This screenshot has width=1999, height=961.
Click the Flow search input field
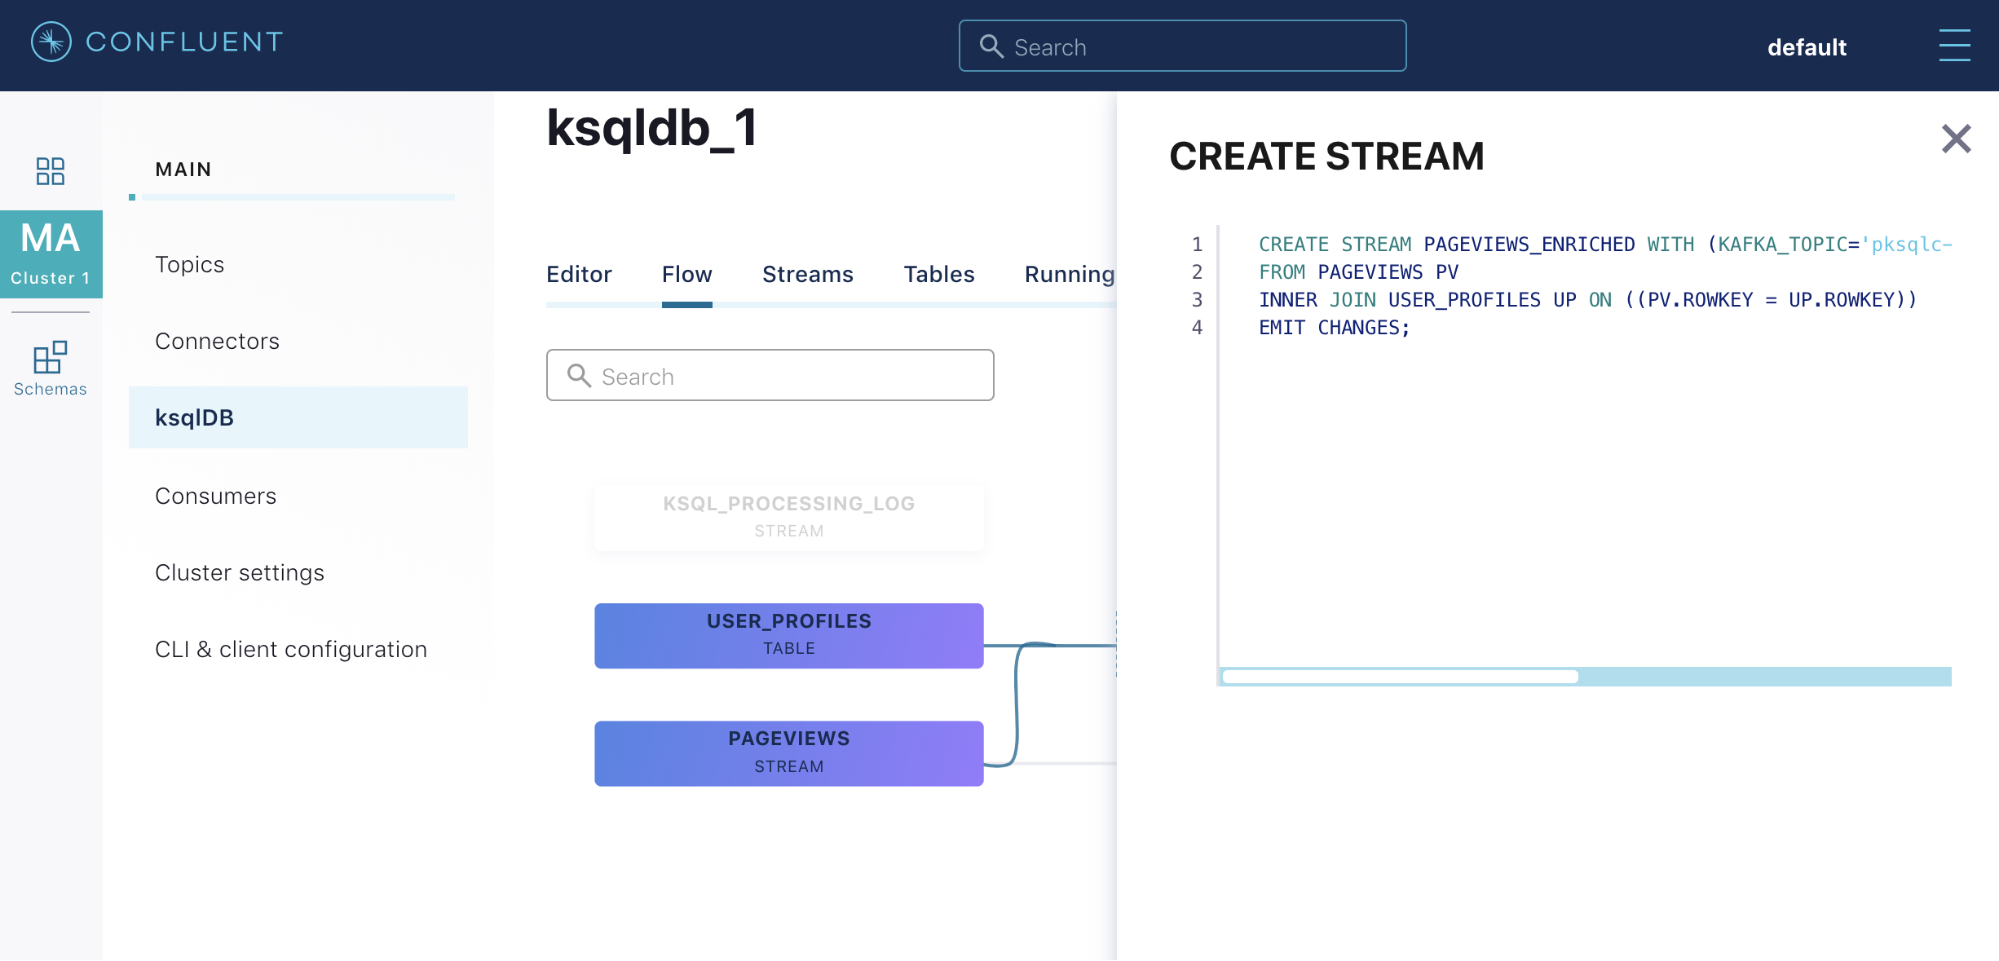[770, 375]
